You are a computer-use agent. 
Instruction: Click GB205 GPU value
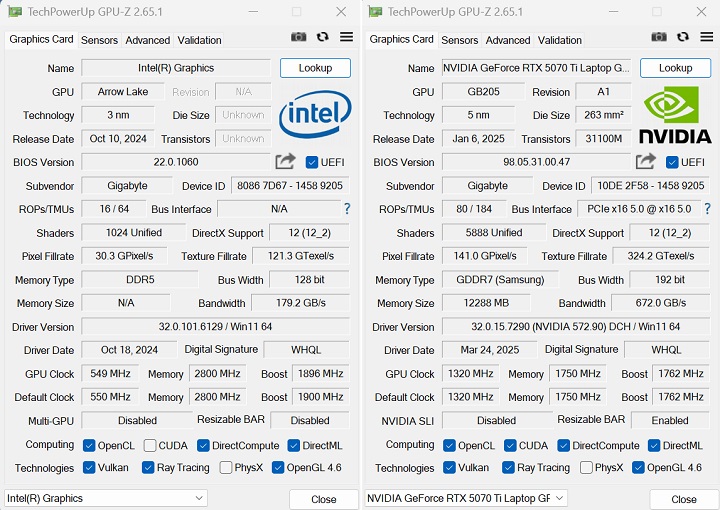[x=483, y=91]
